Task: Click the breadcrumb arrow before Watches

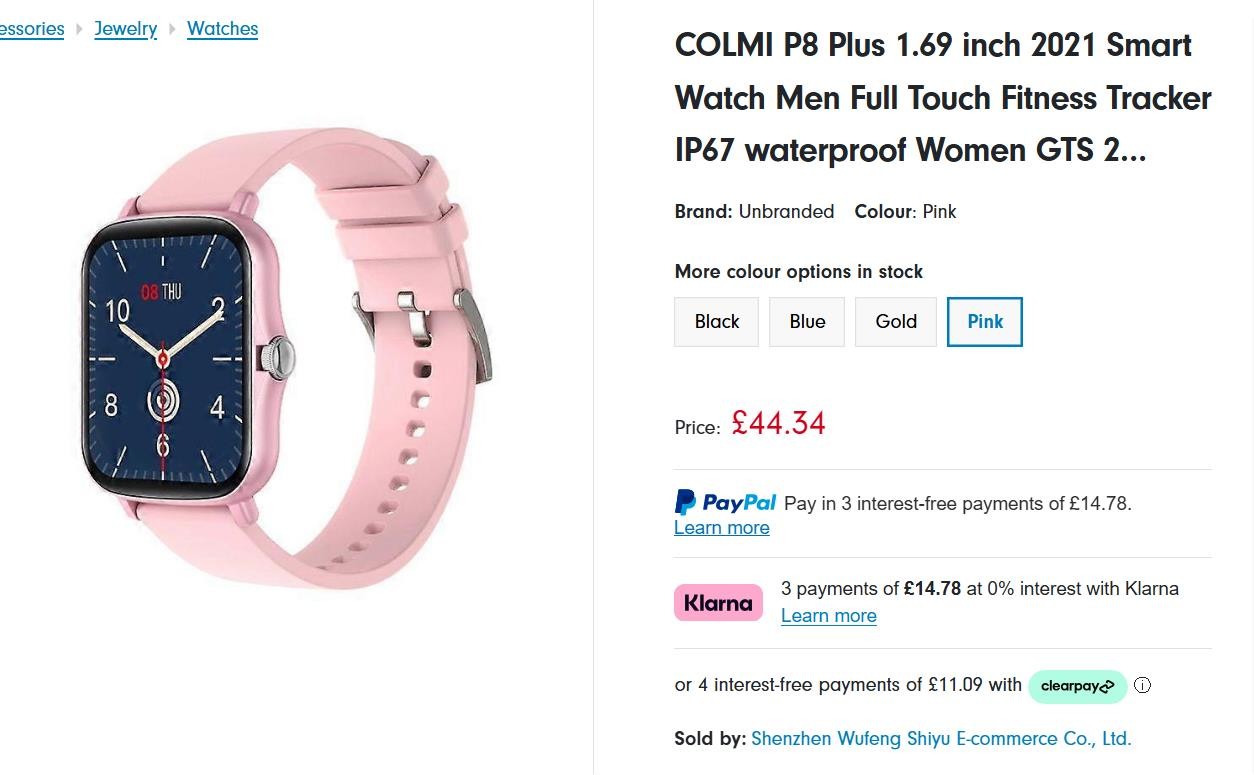Action: coord(172,29)
